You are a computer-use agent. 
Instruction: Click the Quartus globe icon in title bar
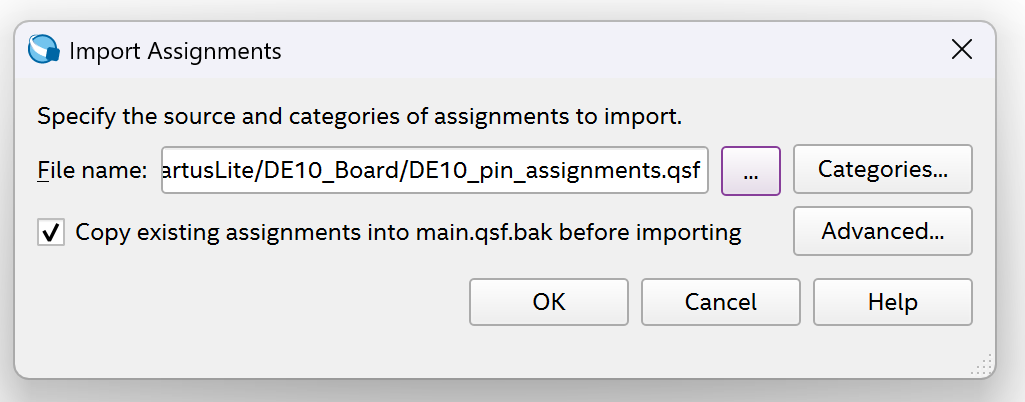44,50
